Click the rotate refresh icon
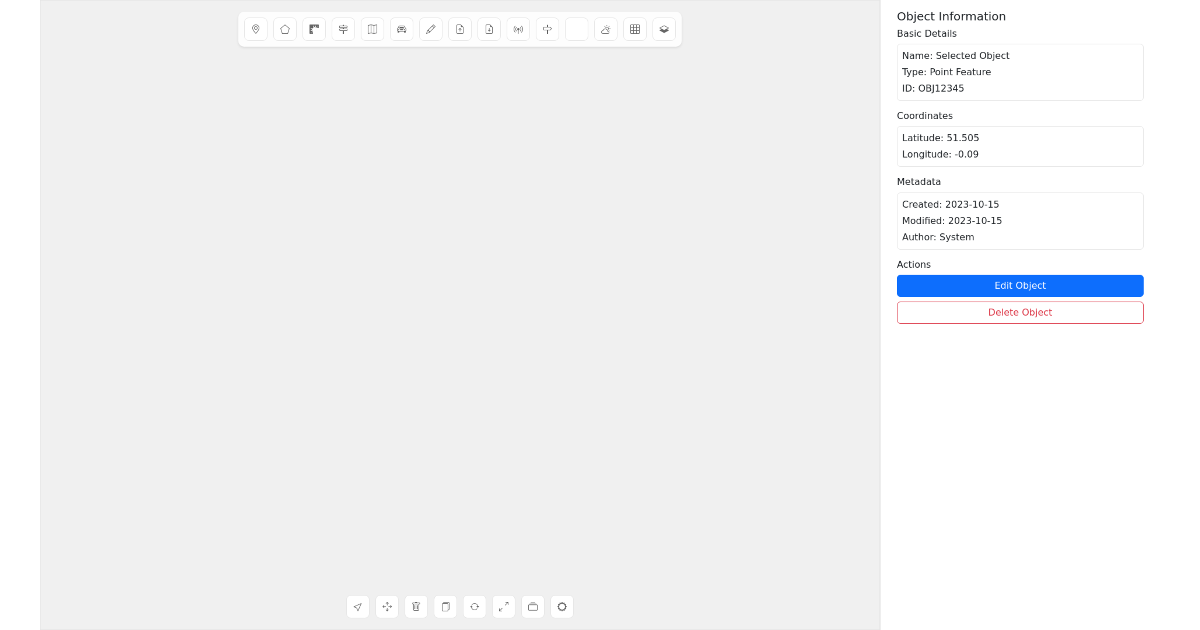 coord(475,607)
